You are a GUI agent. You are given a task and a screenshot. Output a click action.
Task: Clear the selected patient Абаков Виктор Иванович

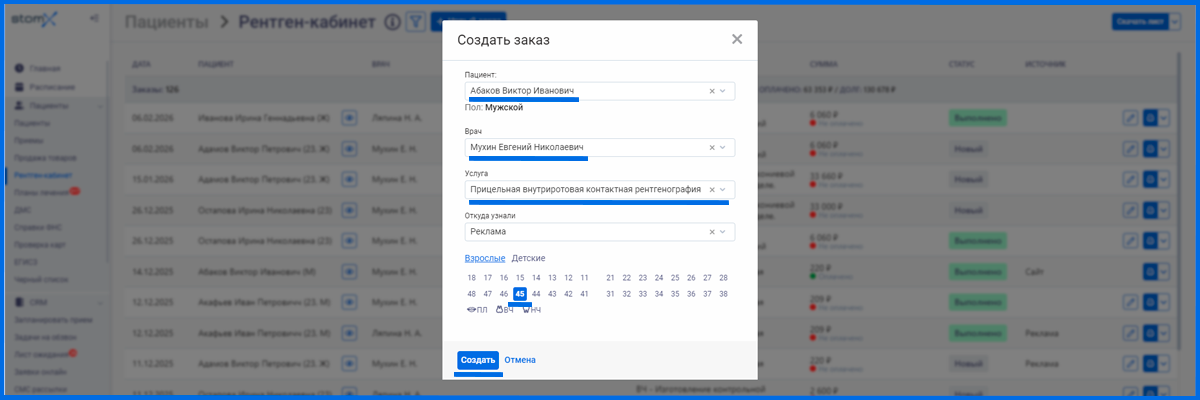click(x=712, y=91)
